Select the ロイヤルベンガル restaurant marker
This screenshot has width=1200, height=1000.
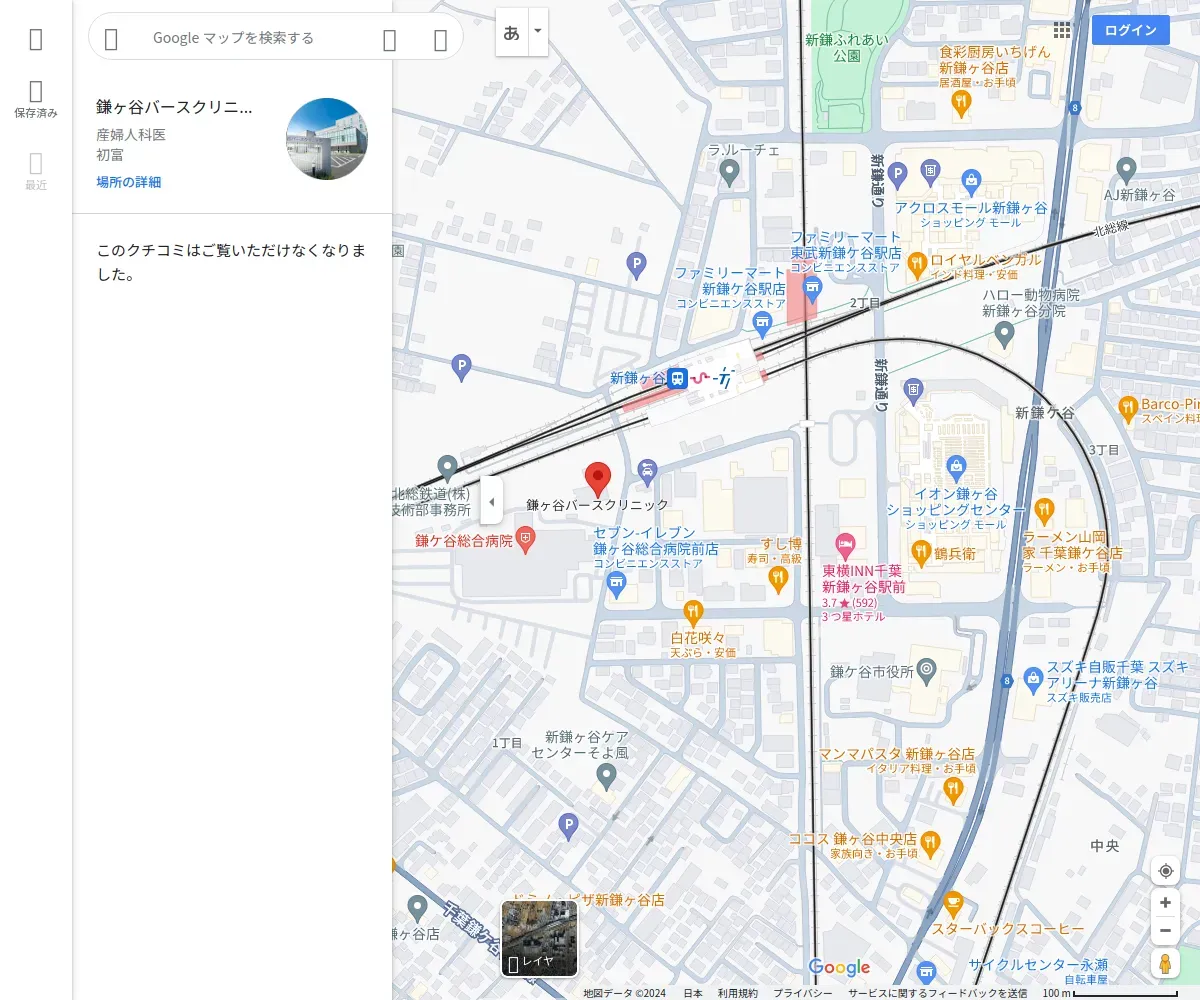917,265
